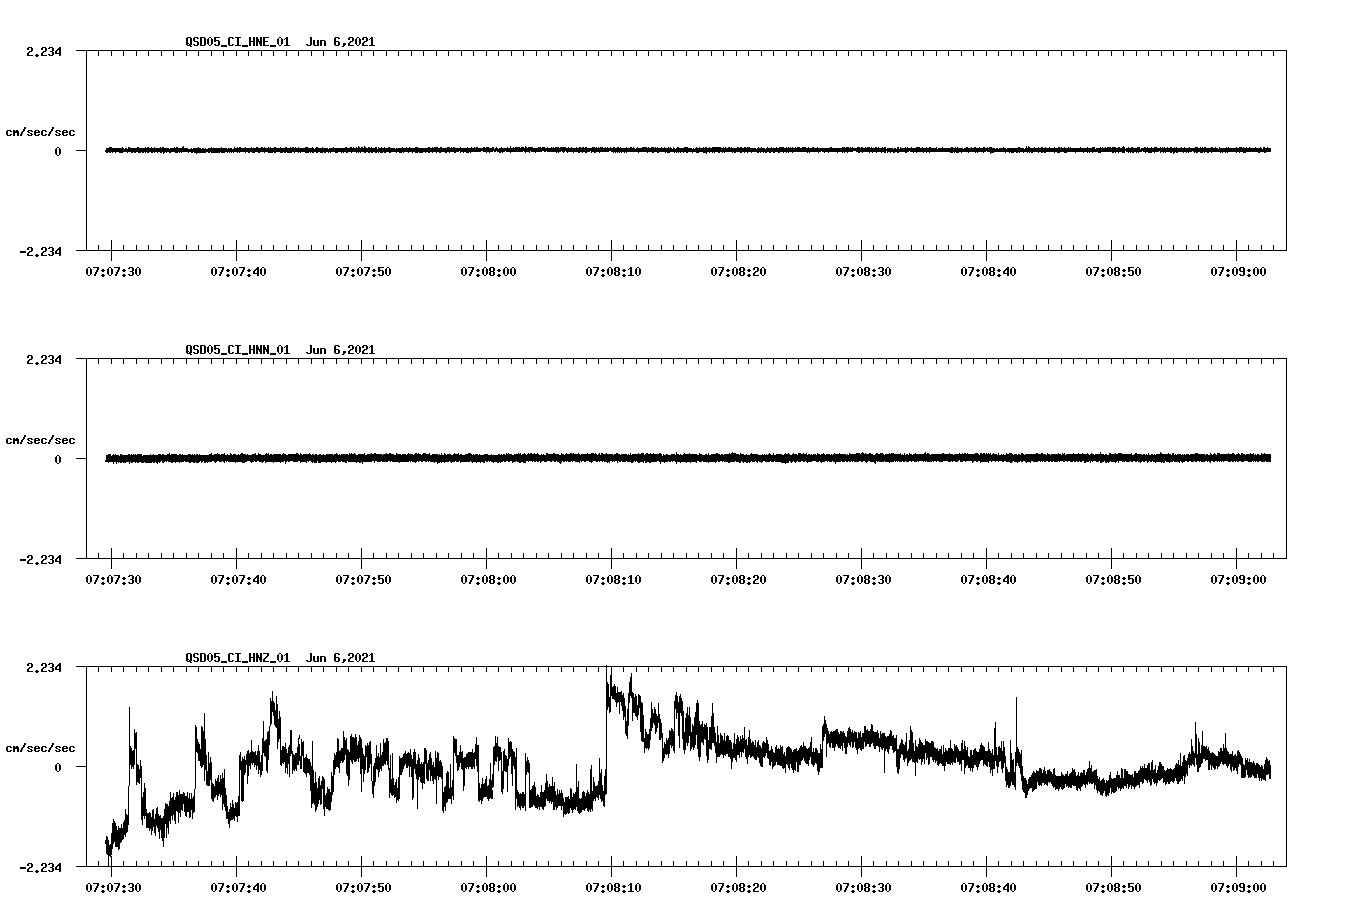Click the 2.234 upper limit on HNZ plot
This screenshot has width=1358, height=924.
[x=43, y=668]
